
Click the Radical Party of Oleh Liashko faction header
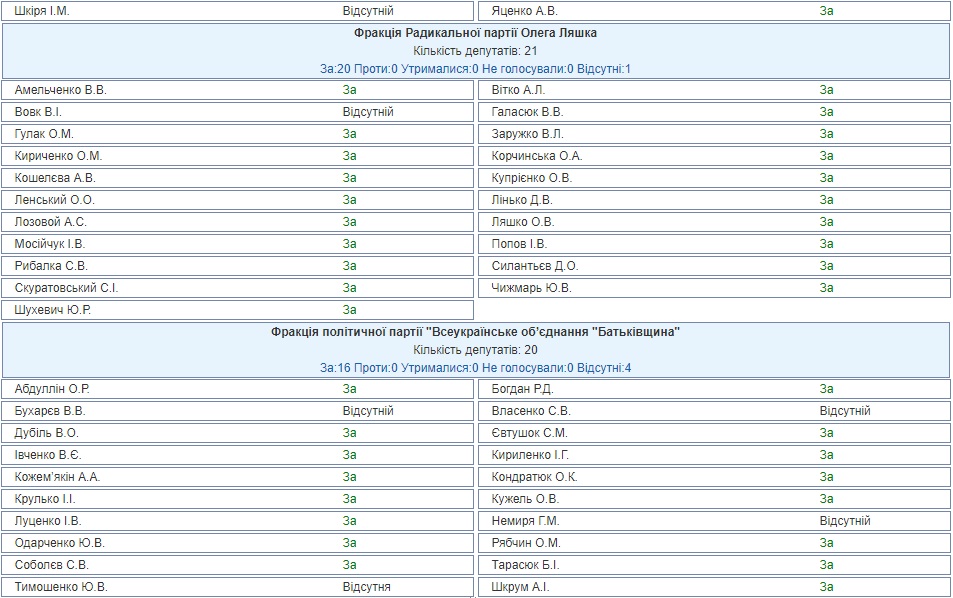(475, 33)
